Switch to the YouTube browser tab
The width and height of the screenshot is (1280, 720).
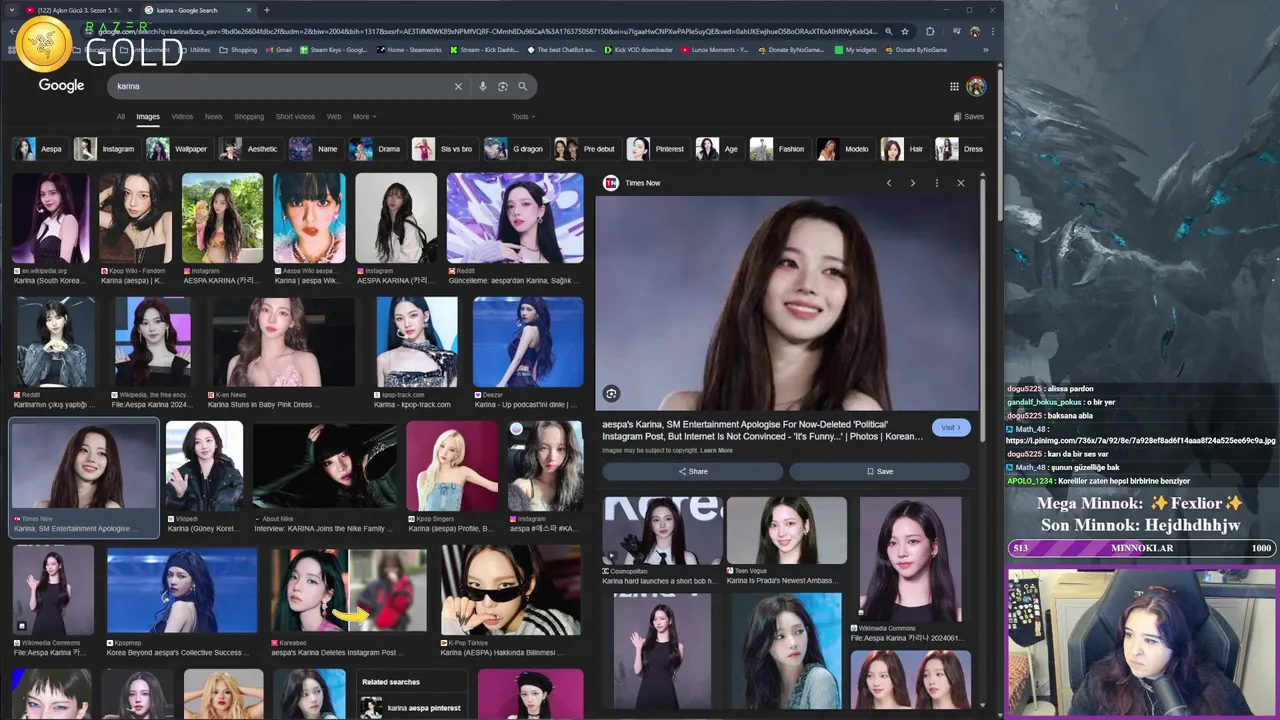[78, 10]
